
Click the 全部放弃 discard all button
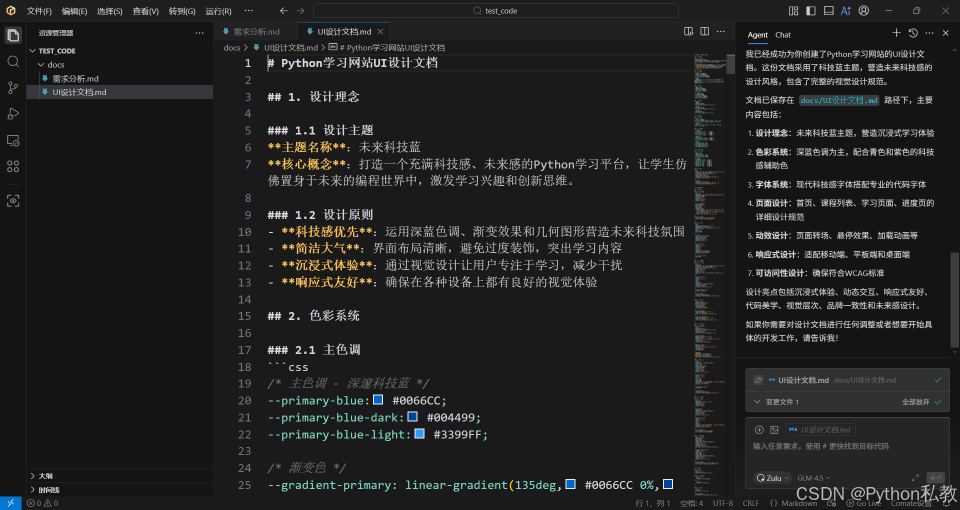pyautogui.click(x=915, y=401)
